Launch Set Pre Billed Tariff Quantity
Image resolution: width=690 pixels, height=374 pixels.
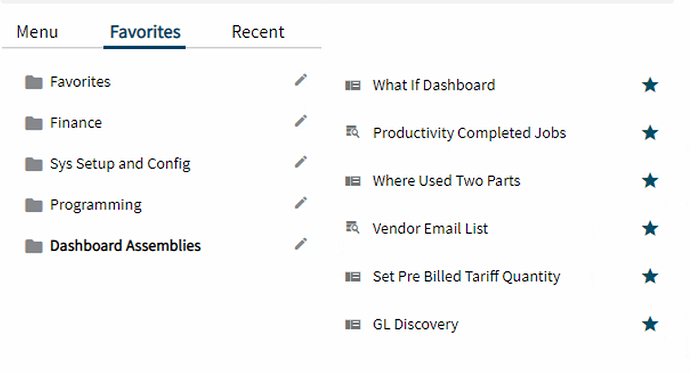pos(466,276)
